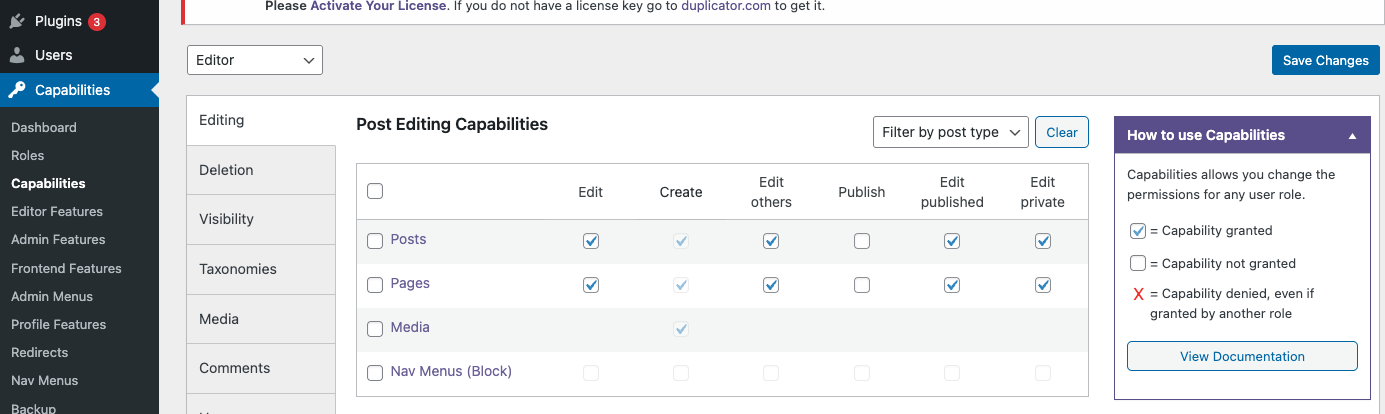Click the Users person icon in sidebar
Screen dimensions: 1385x414
(x=17, y=55)
